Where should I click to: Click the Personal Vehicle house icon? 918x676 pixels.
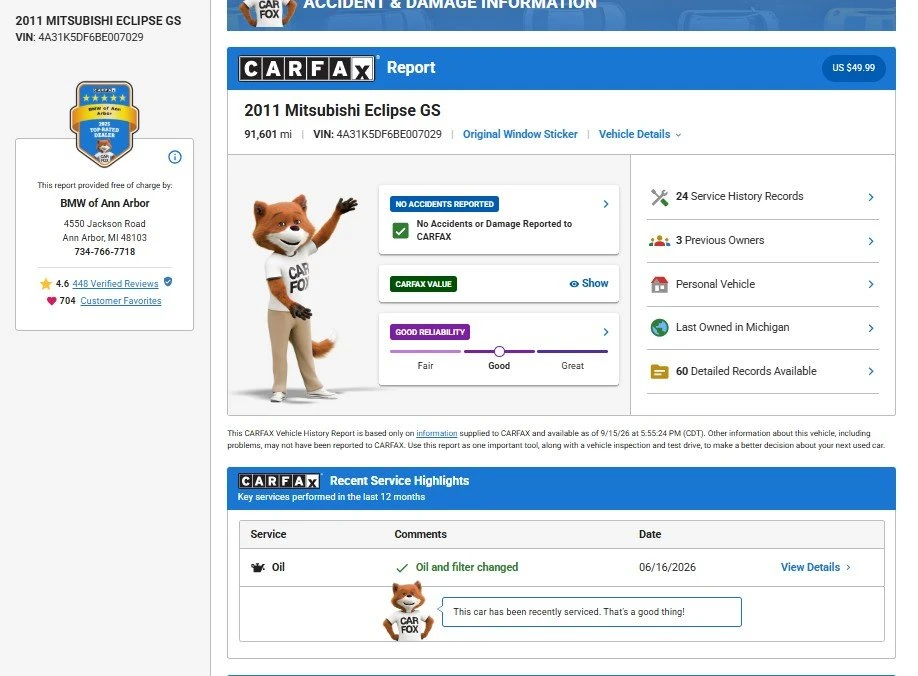(x=659, y=284)
